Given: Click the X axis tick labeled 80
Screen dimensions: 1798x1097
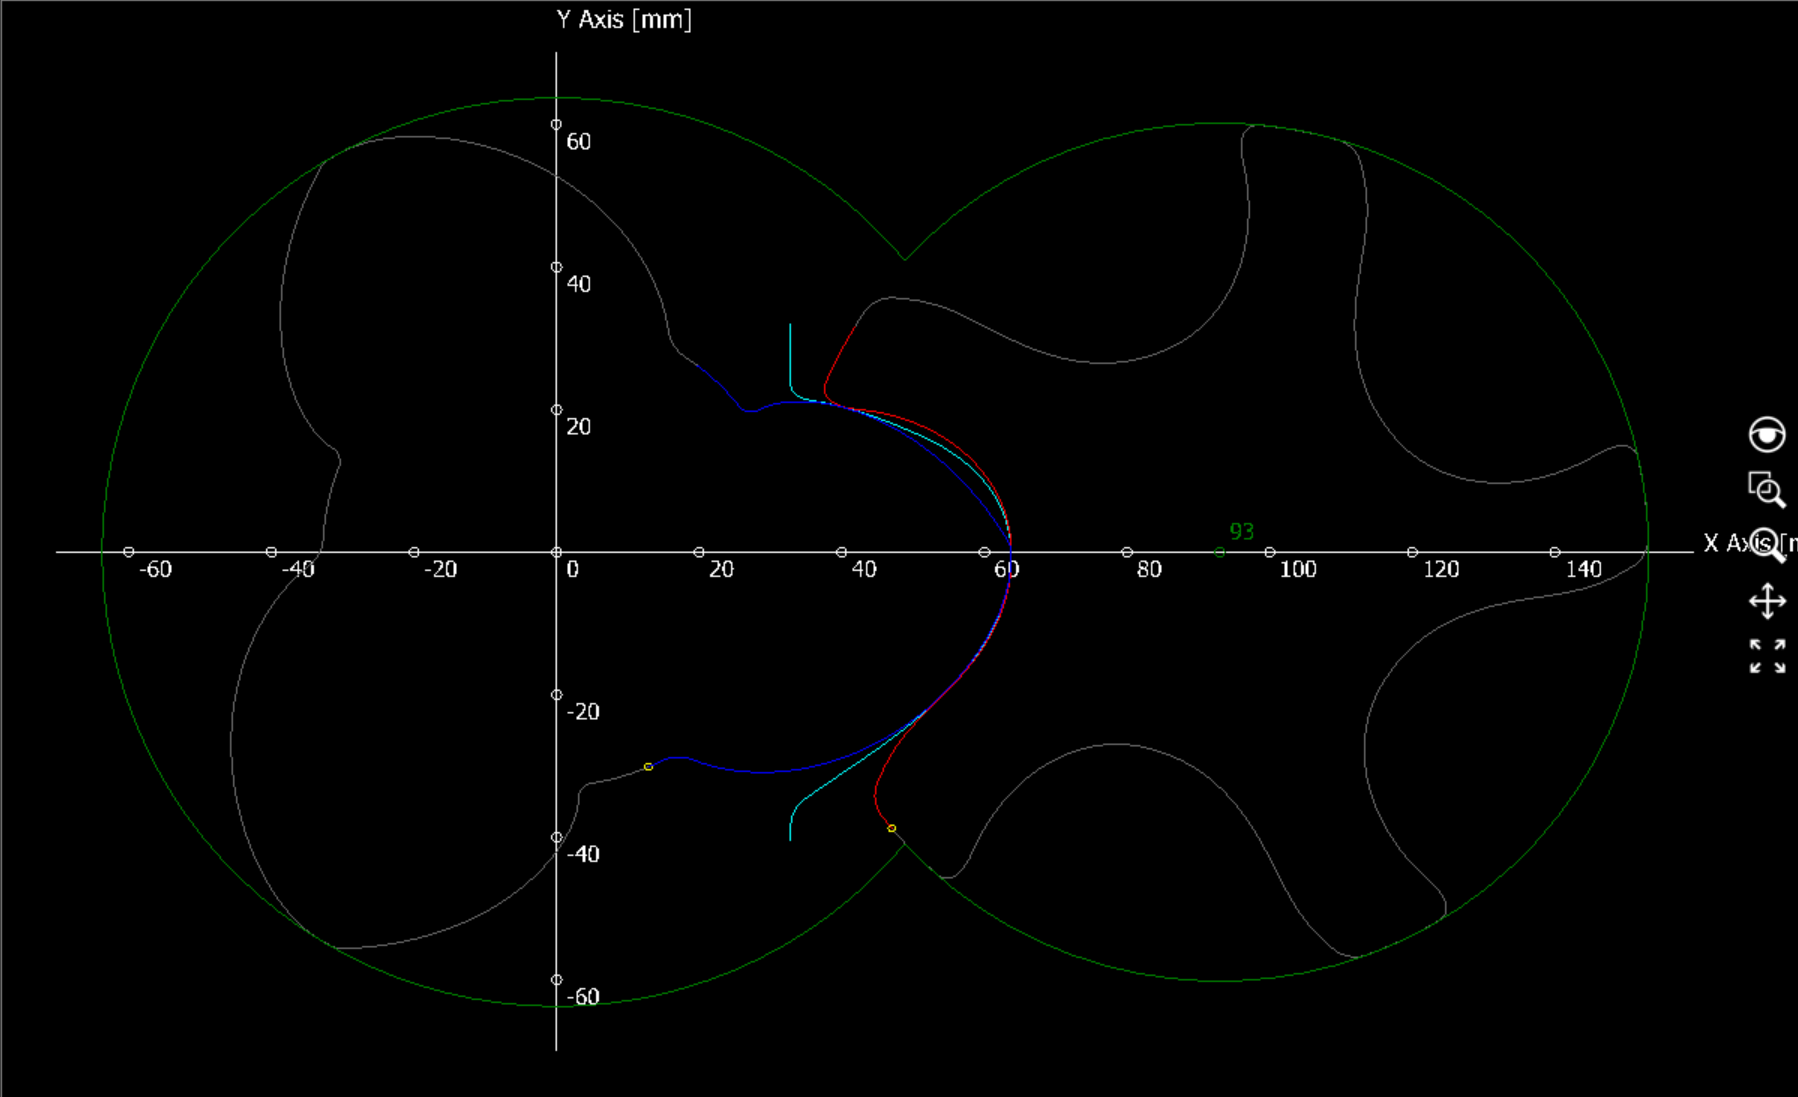Looking at the screenshot, I should [1127, 552].
